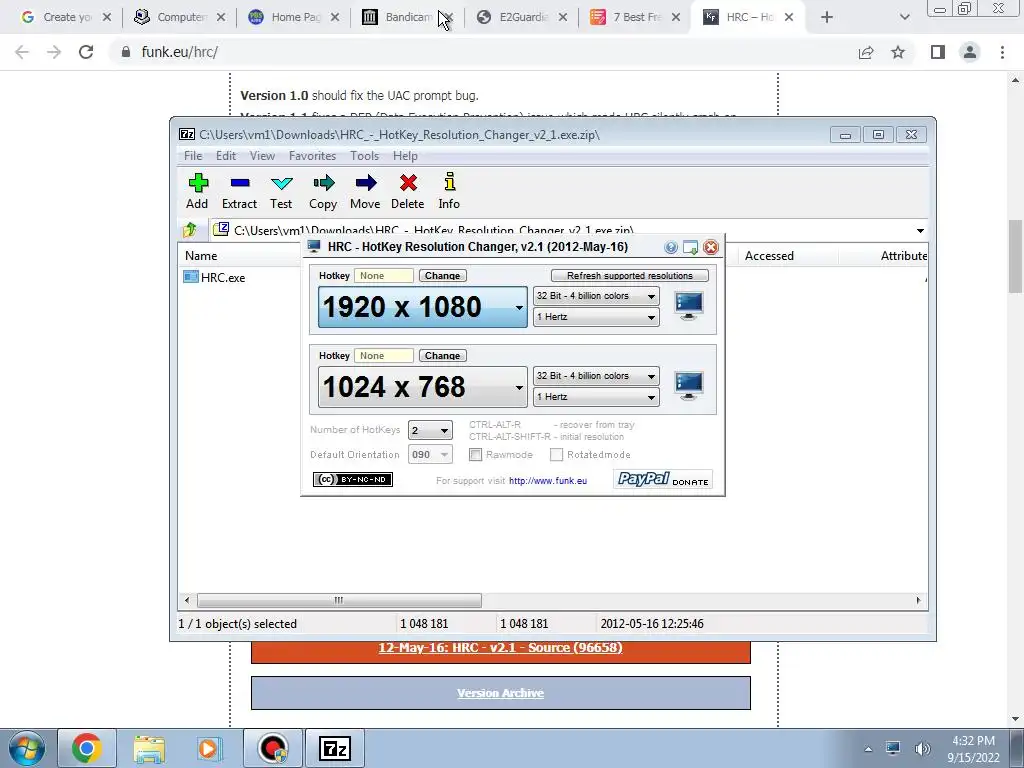Bookmark this page with the star
The image size is (1024, 768).
coord(898,52)
